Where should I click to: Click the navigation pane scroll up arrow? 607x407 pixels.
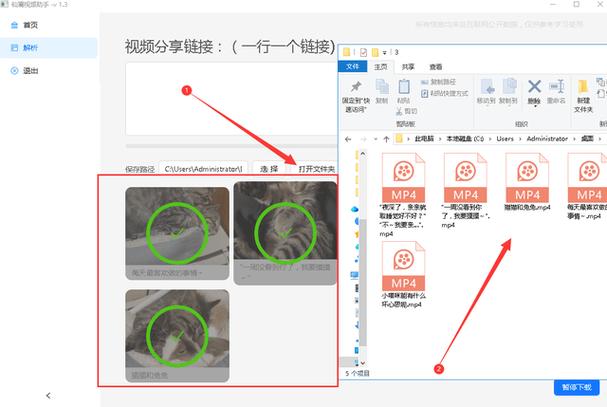363,154
